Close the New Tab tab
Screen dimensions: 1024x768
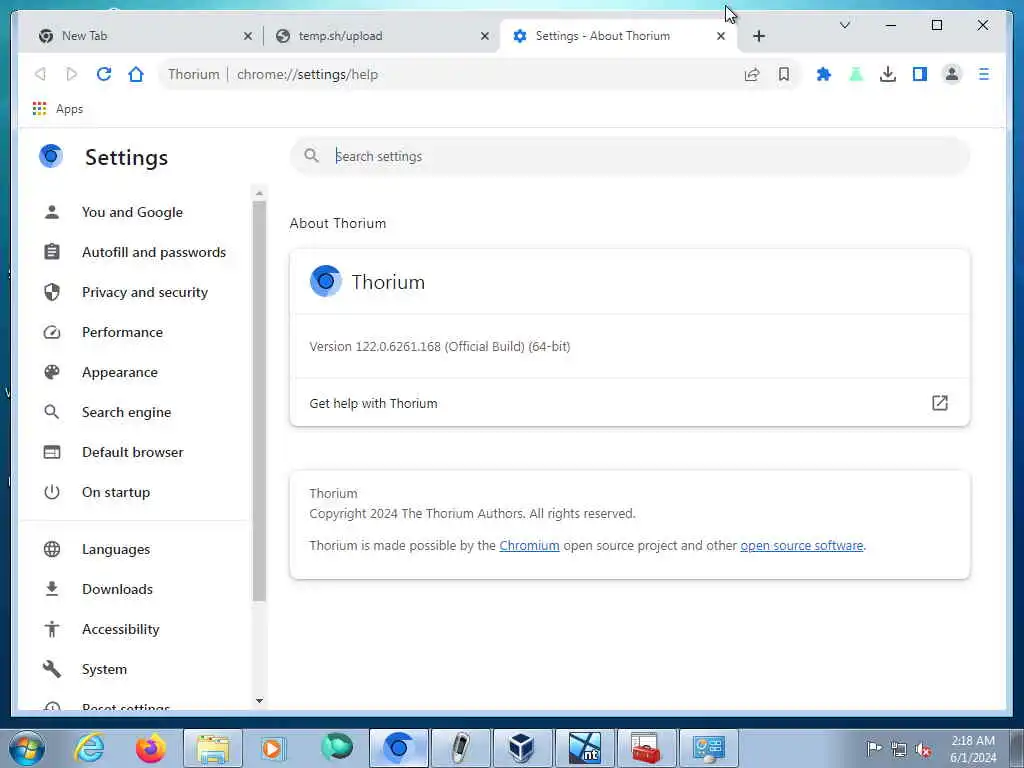tap(248, 36)
